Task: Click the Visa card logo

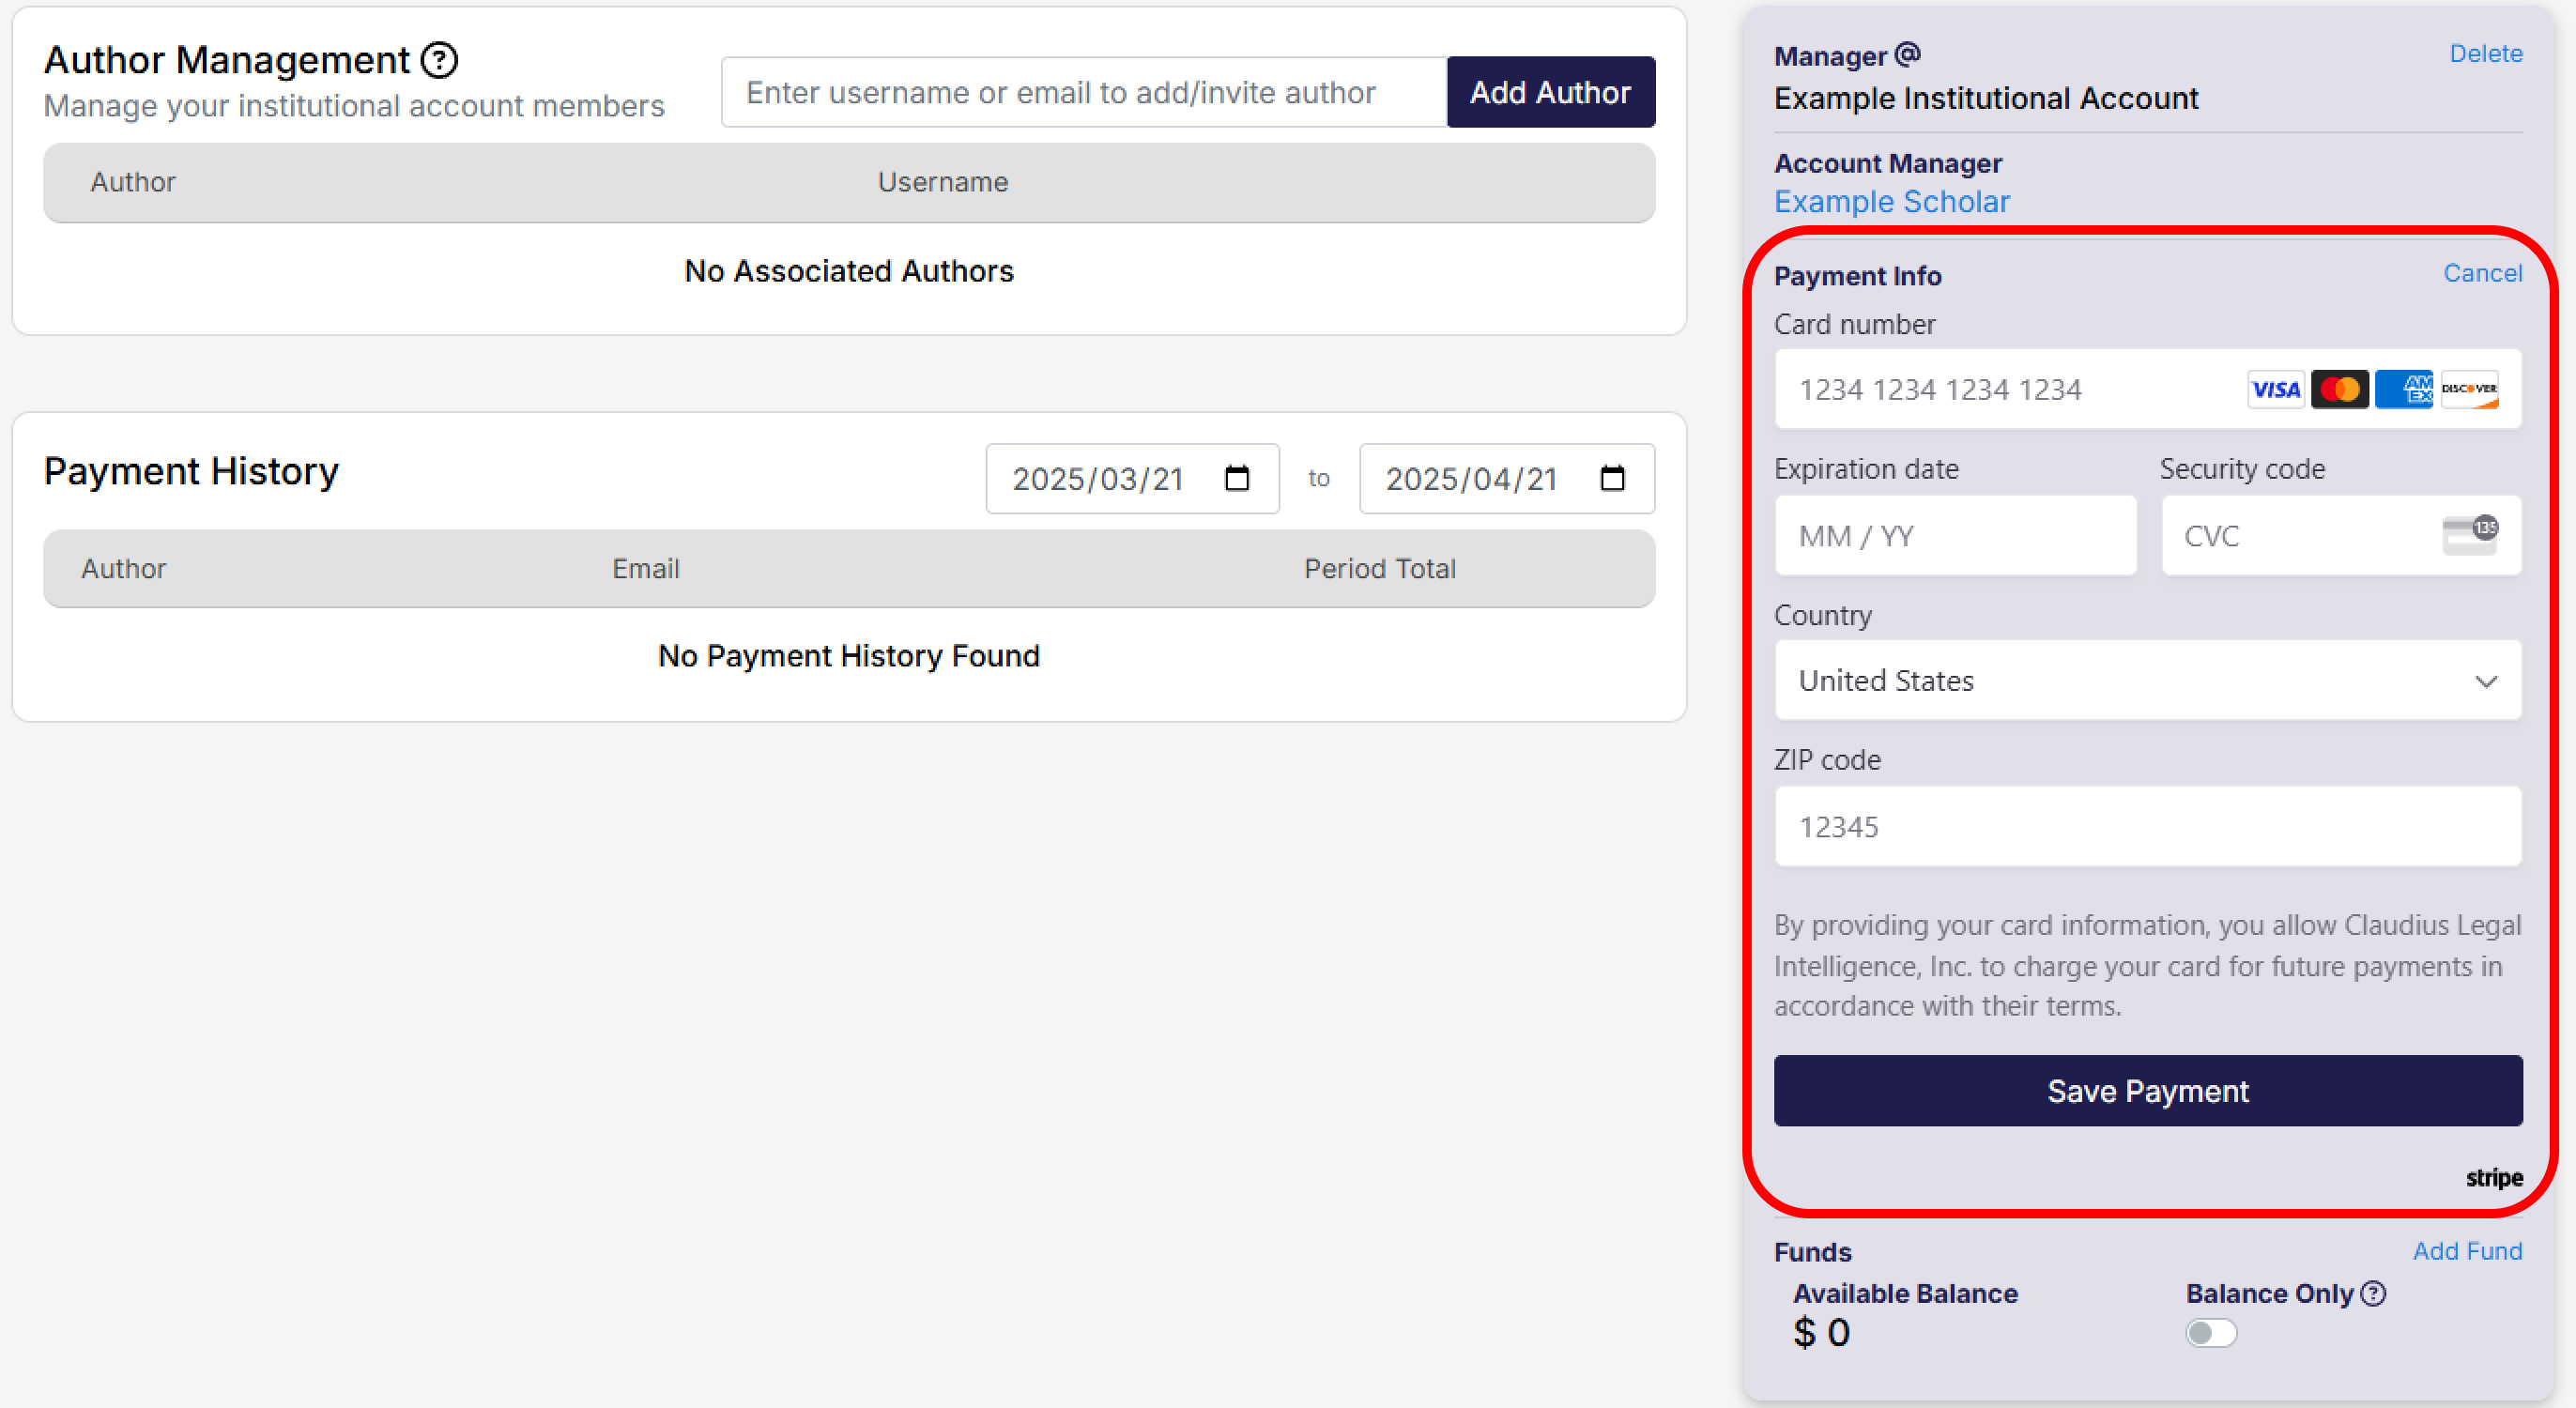Action: click(x=2275, y=389)
